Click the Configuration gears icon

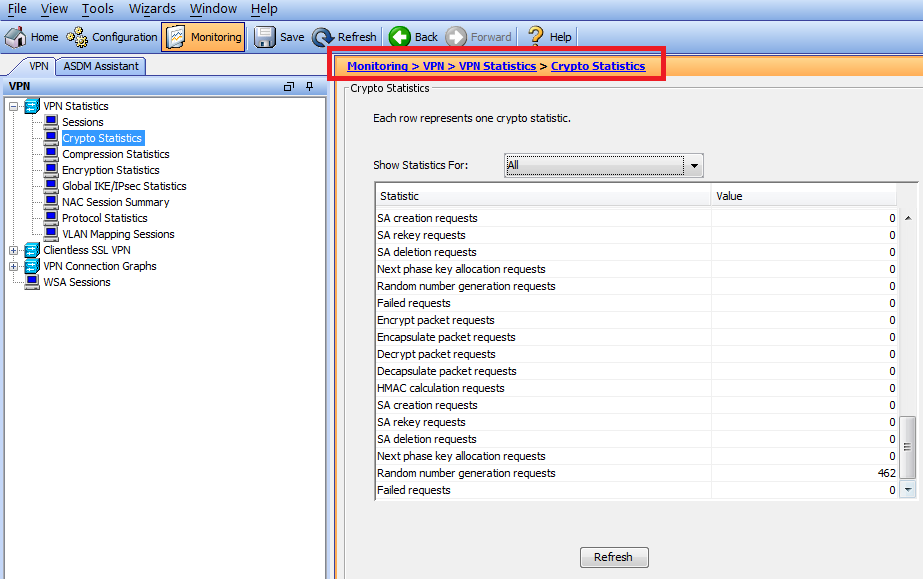77,37
